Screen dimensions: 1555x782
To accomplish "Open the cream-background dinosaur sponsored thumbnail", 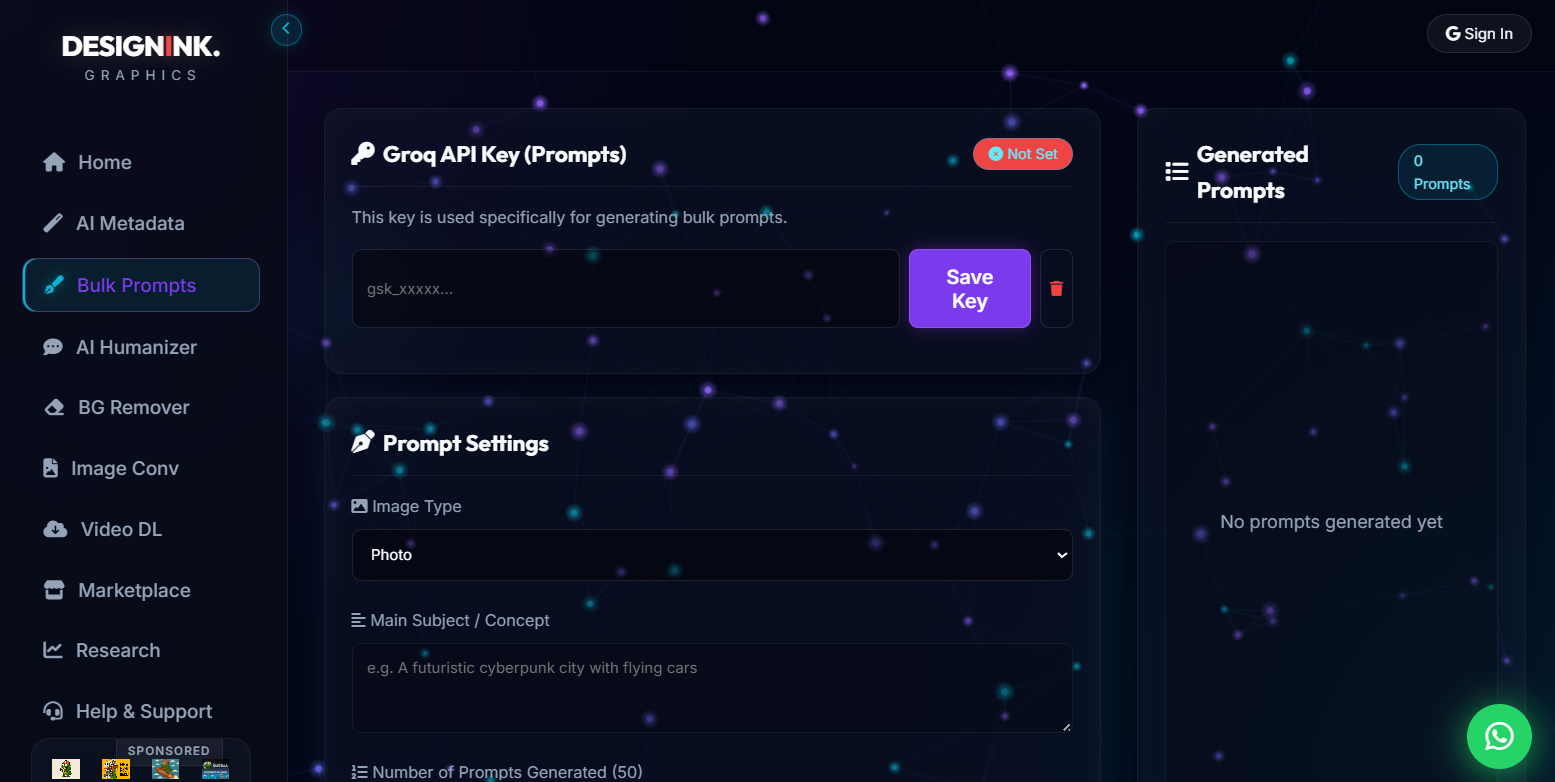I will (x=66, y=769).
